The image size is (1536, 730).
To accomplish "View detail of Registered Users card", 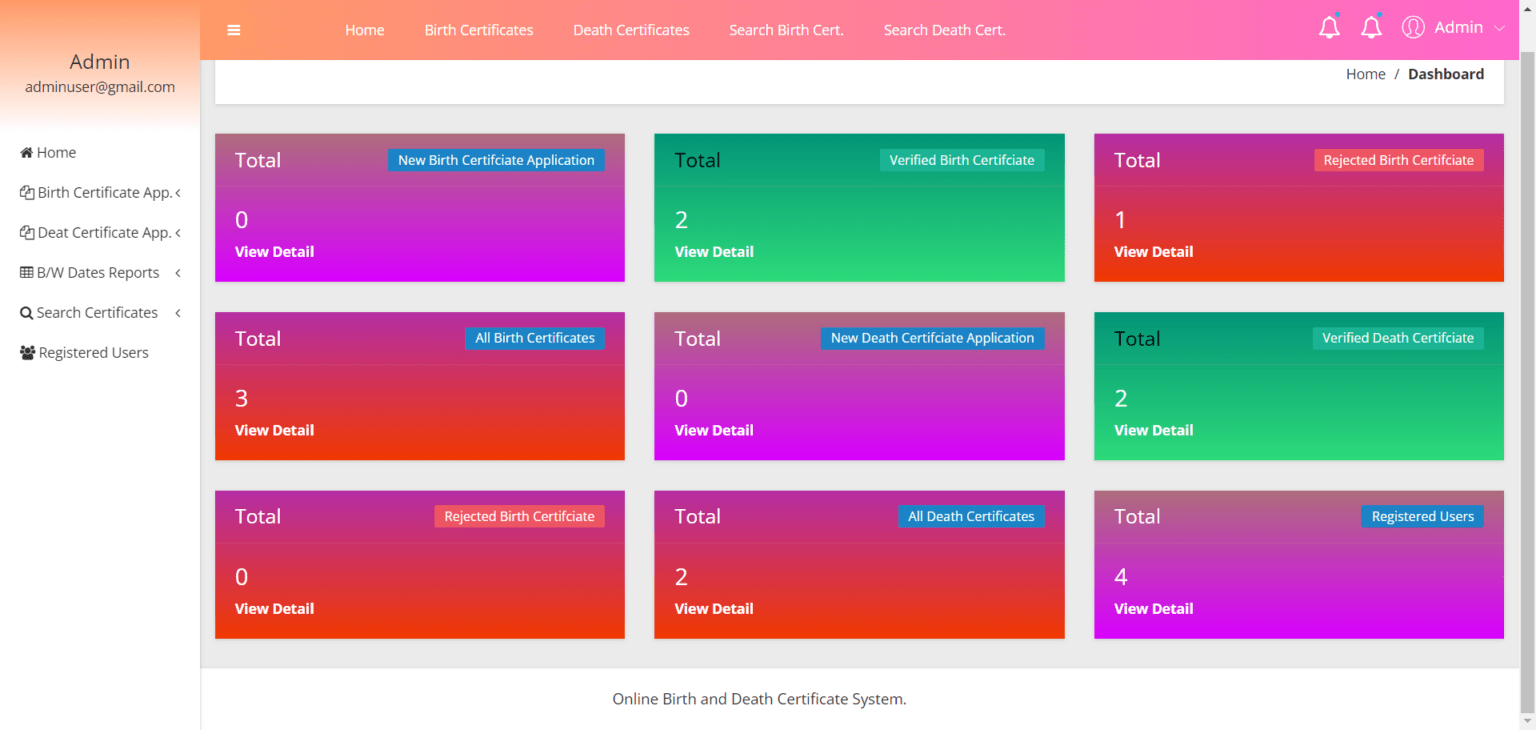I will click(x=1153, y=608).
